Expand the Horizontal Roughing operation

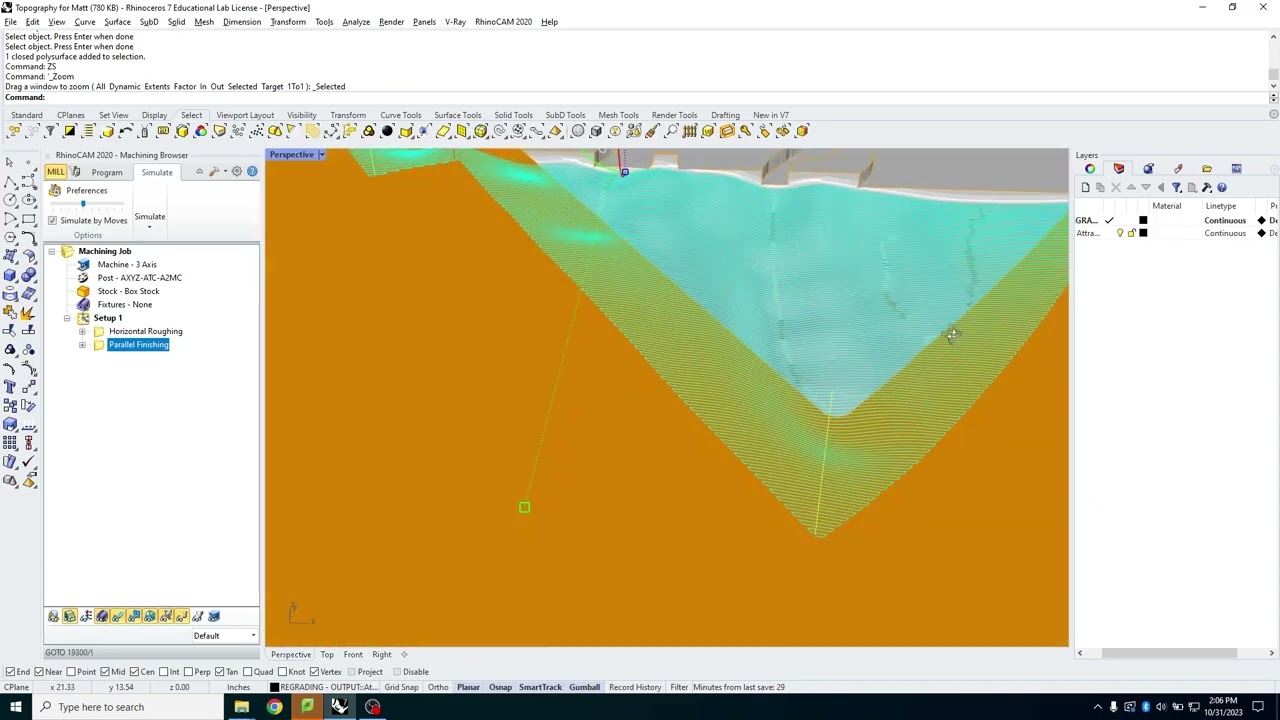click(x=82, y=331)
